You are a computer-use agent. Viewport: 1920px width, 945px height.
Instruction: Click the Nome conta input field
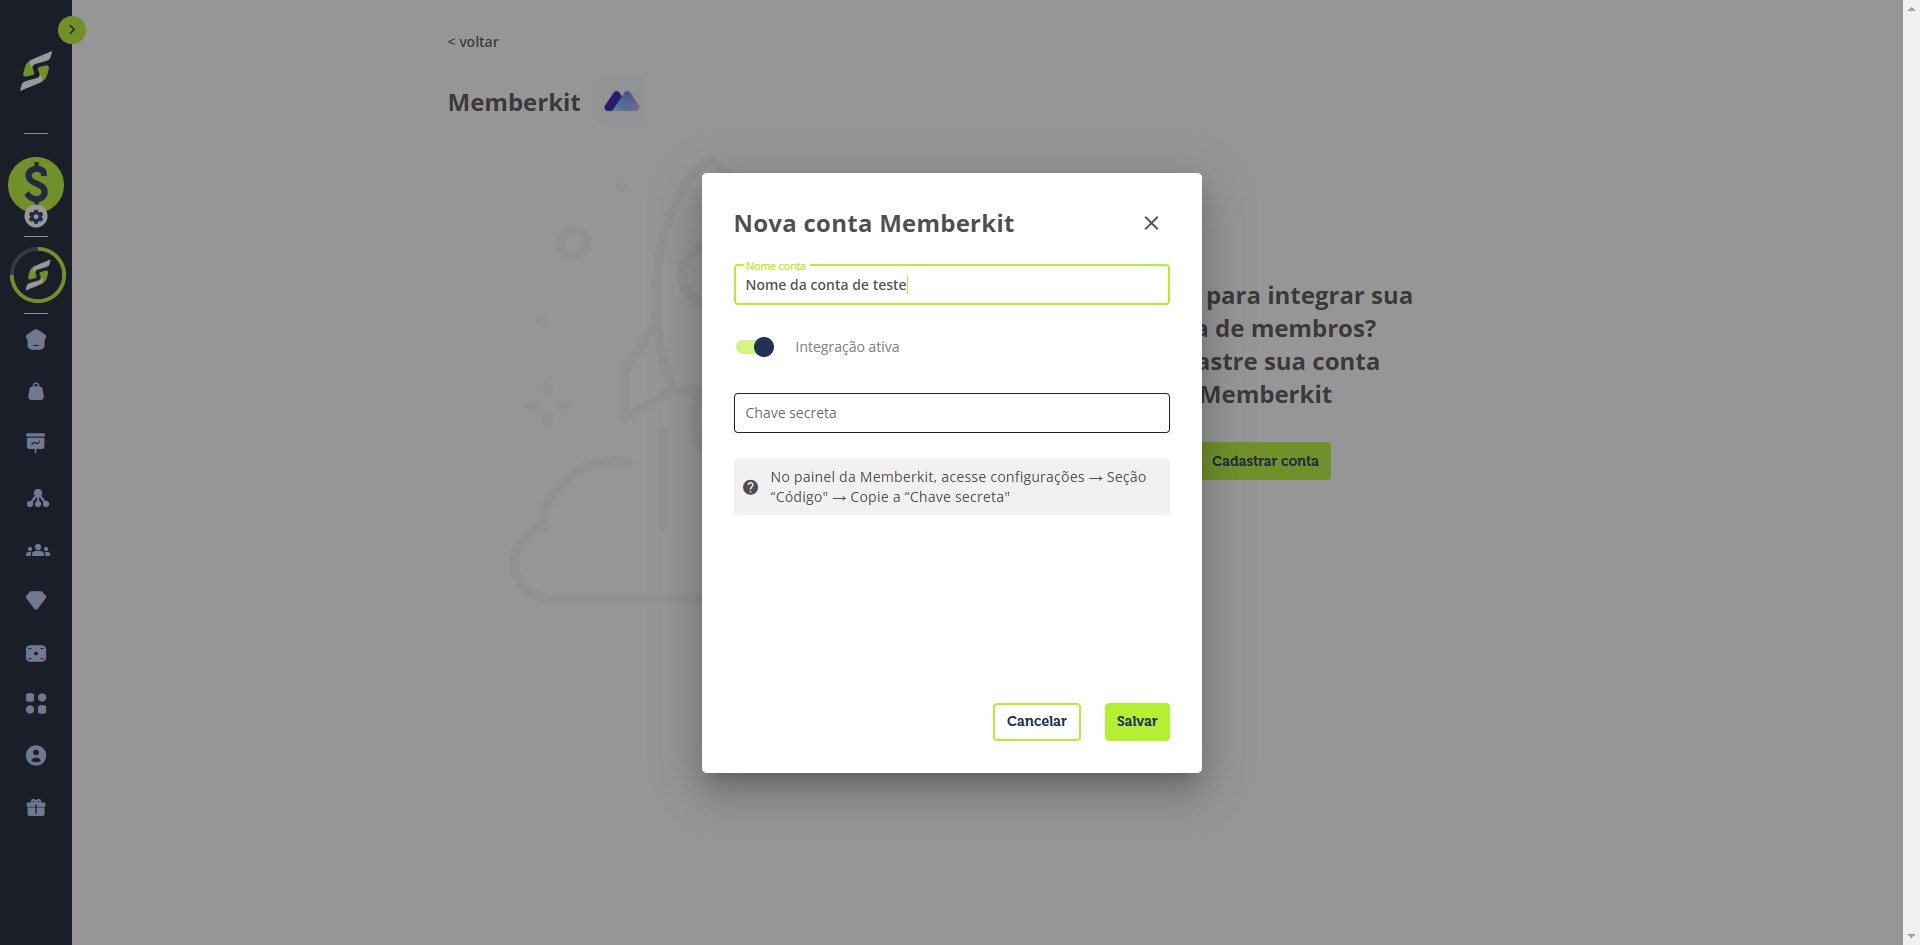point(951,285)
